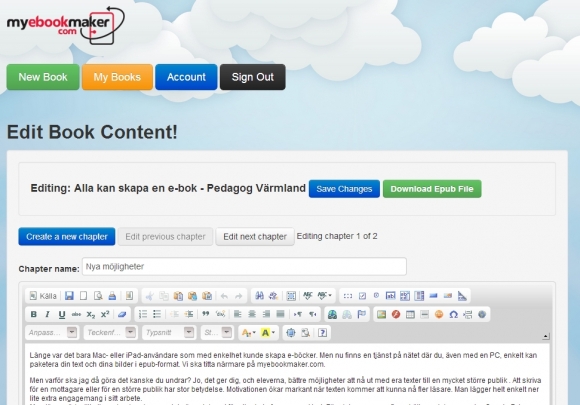Download the Epub File

pos(432,189)
